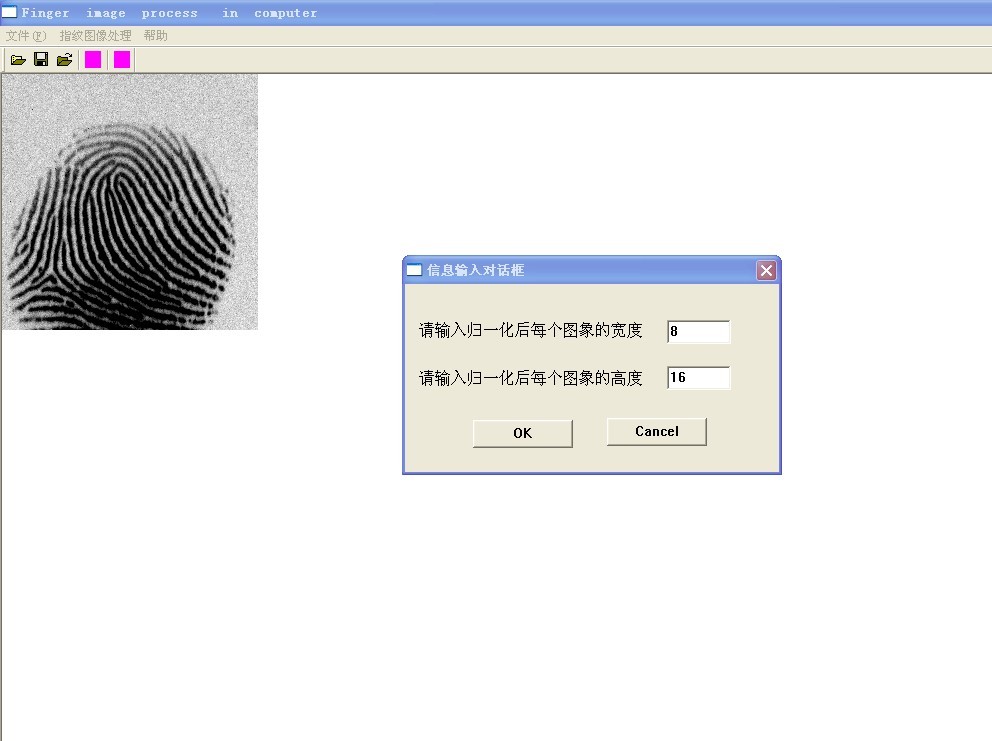Focus the width input field containing 8
Screen dimensions: 992x741
click(698, 332)
